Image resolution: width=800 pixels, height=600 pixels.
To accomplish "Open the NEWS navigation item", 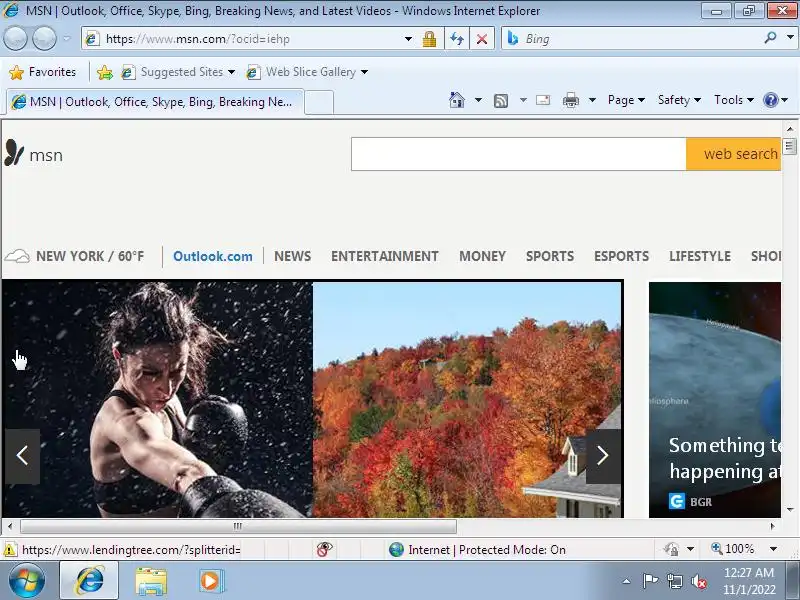I will pyautogui.click(x=292, y=256).
